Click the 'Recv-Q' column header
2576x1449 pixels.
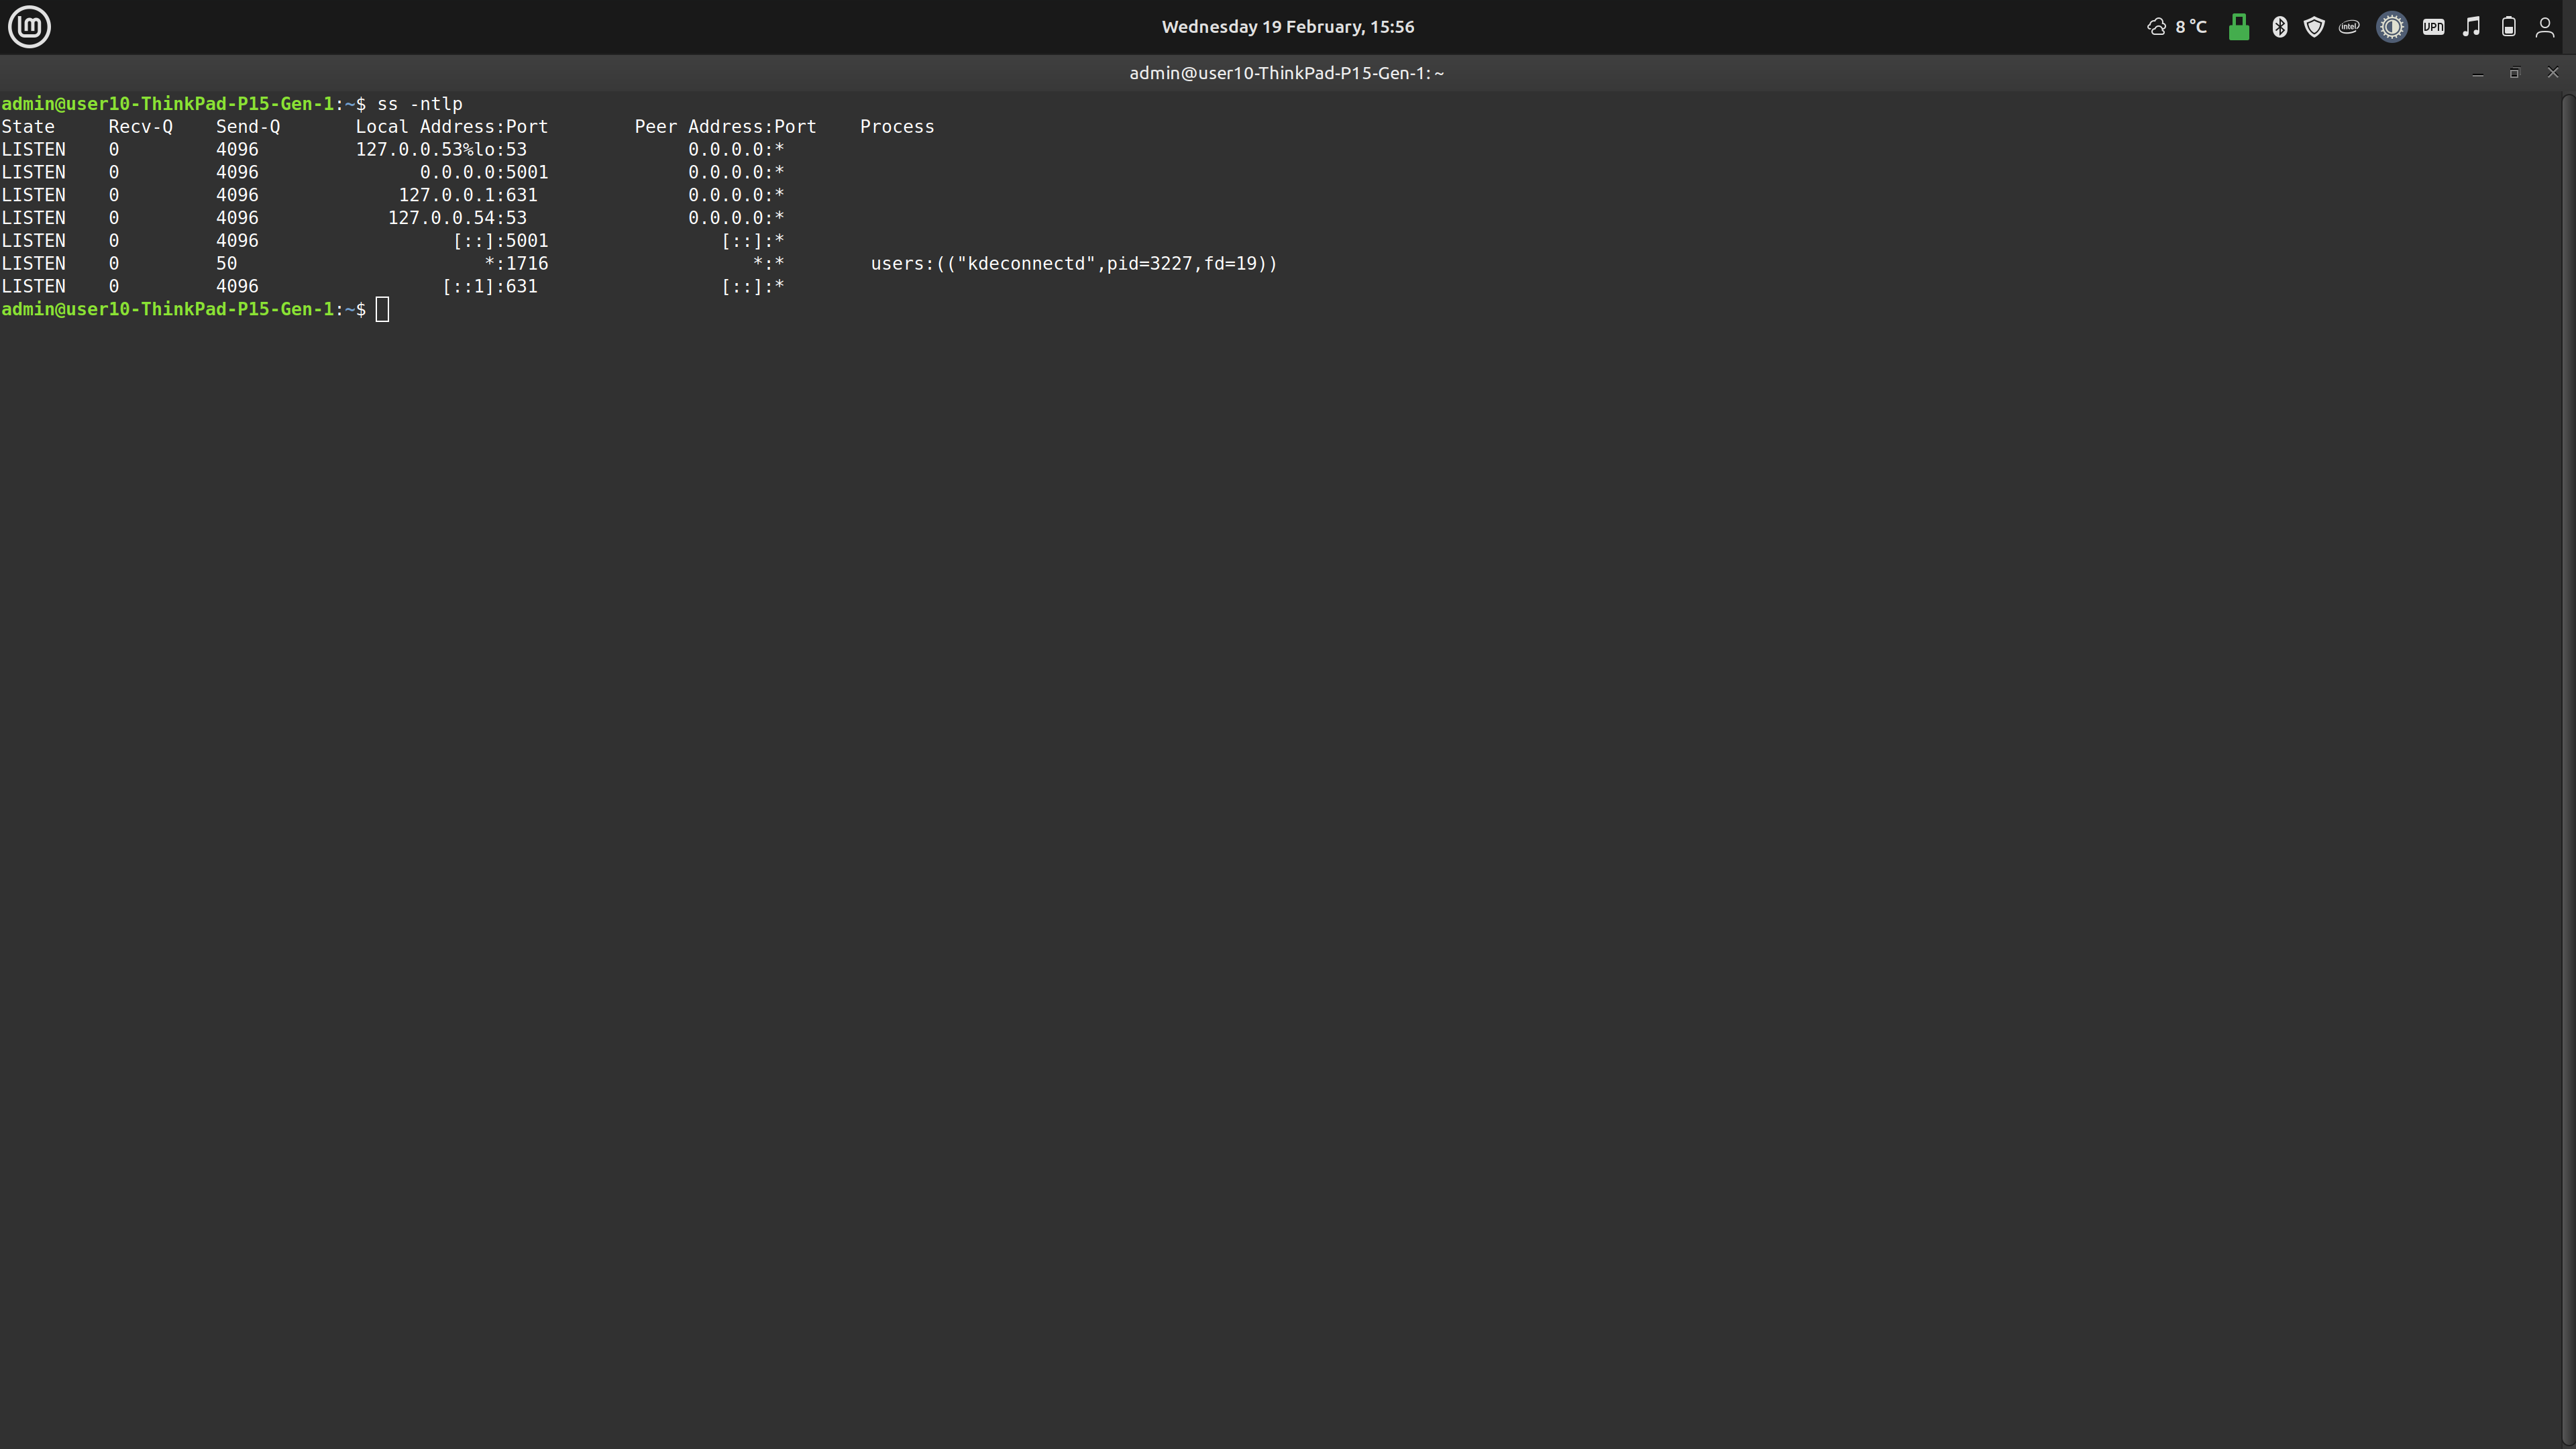(x=140, y=127)
